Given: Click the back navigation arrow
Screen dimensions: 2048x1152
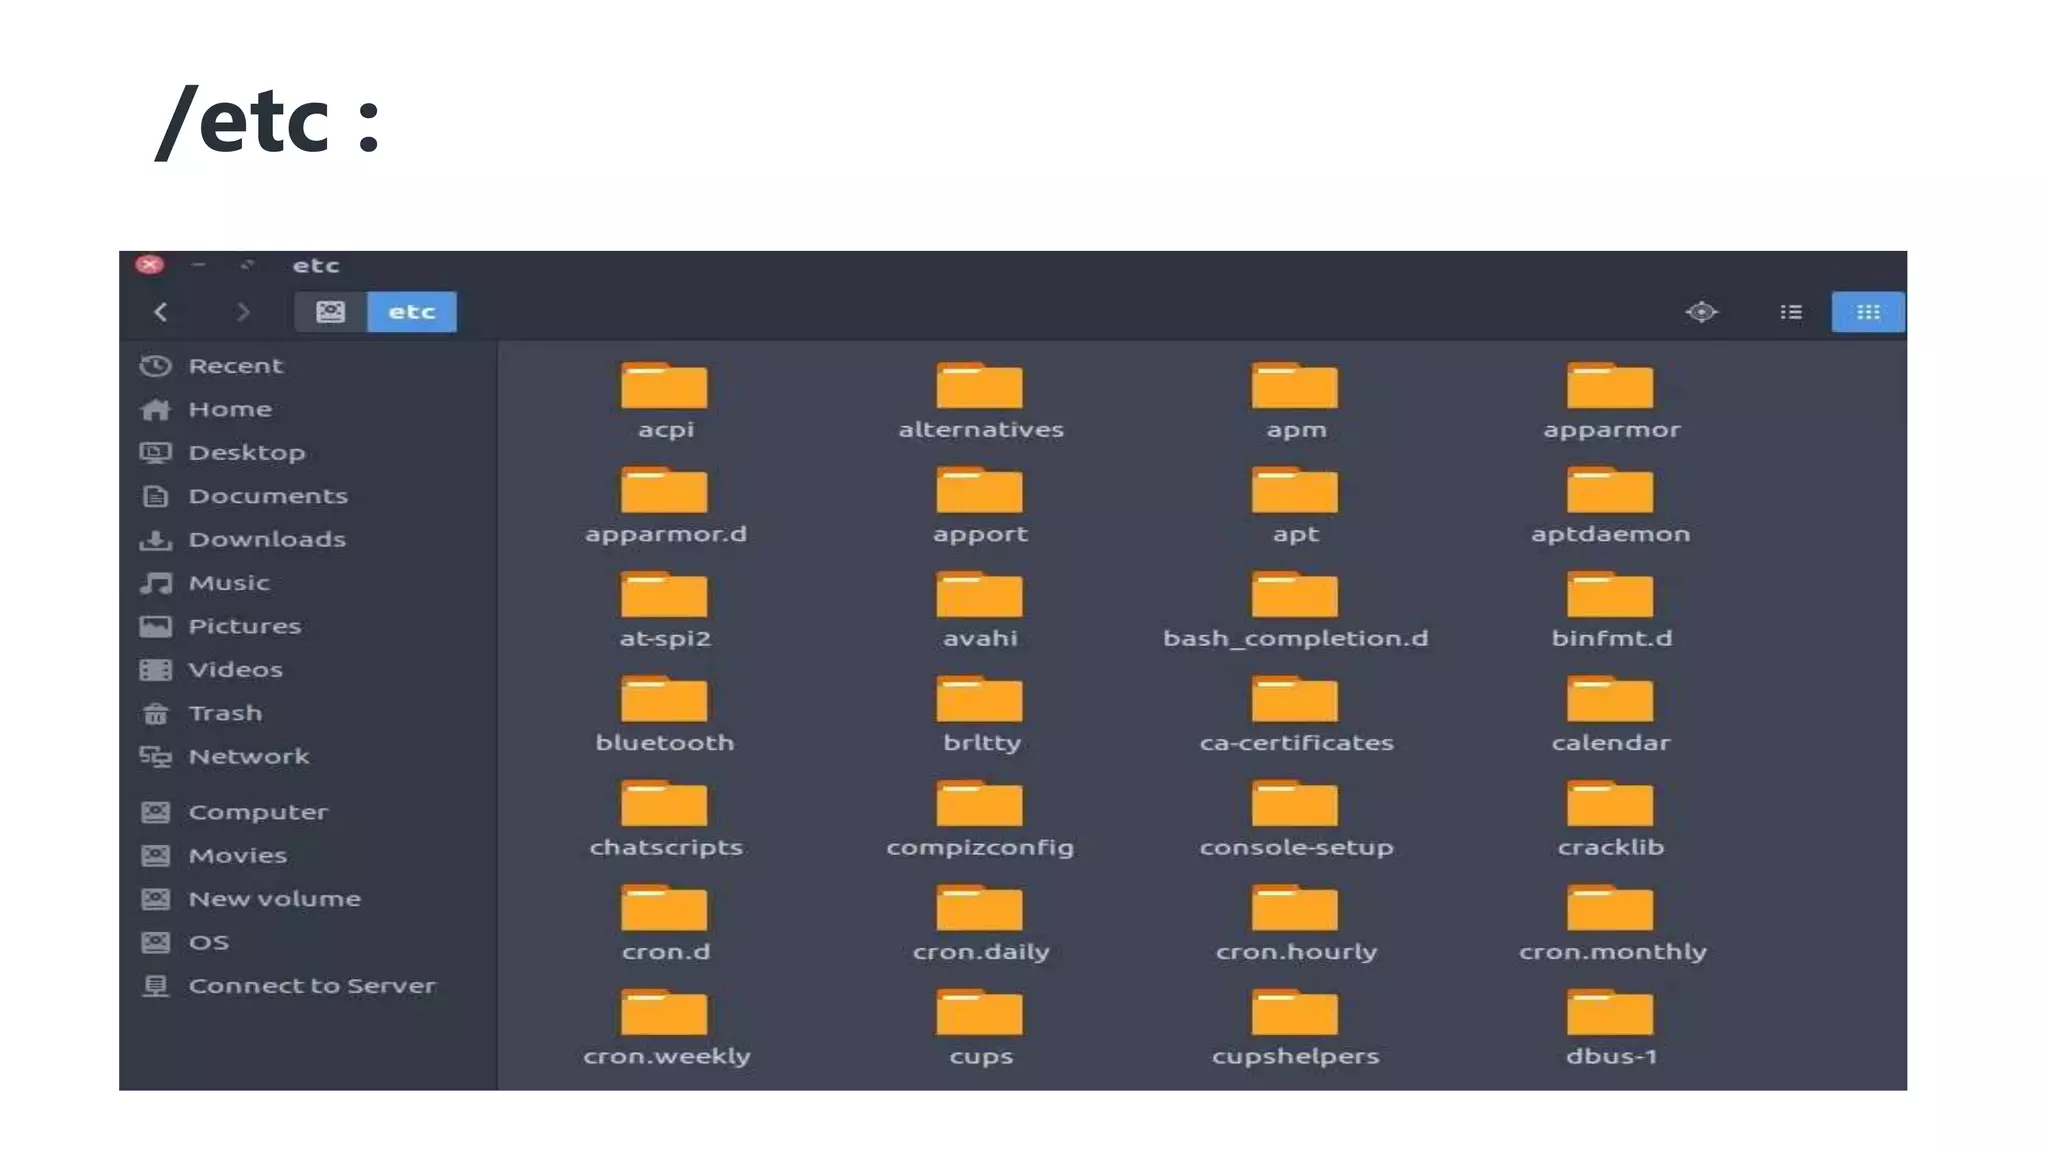Looking at the screenshot, I should pyautogui.click(x=161, y=312).
